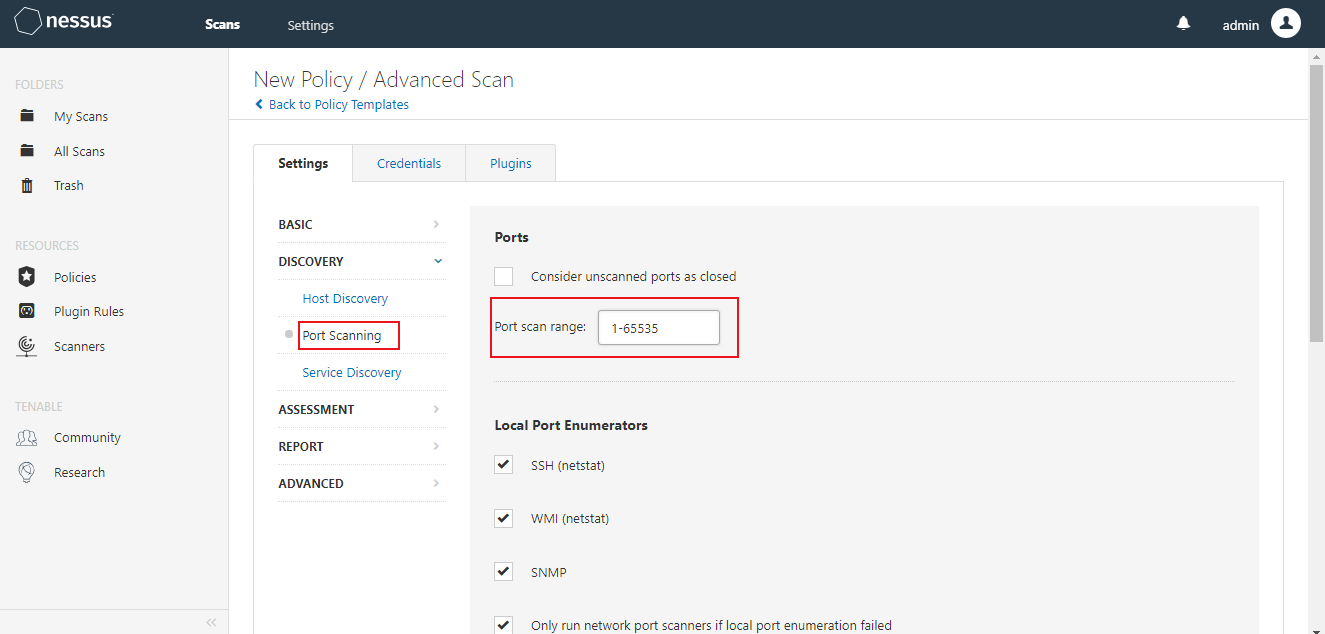1325x634 pixels.
Task: Expand the ADVANCED settings section
Action: tap(436, 484)
